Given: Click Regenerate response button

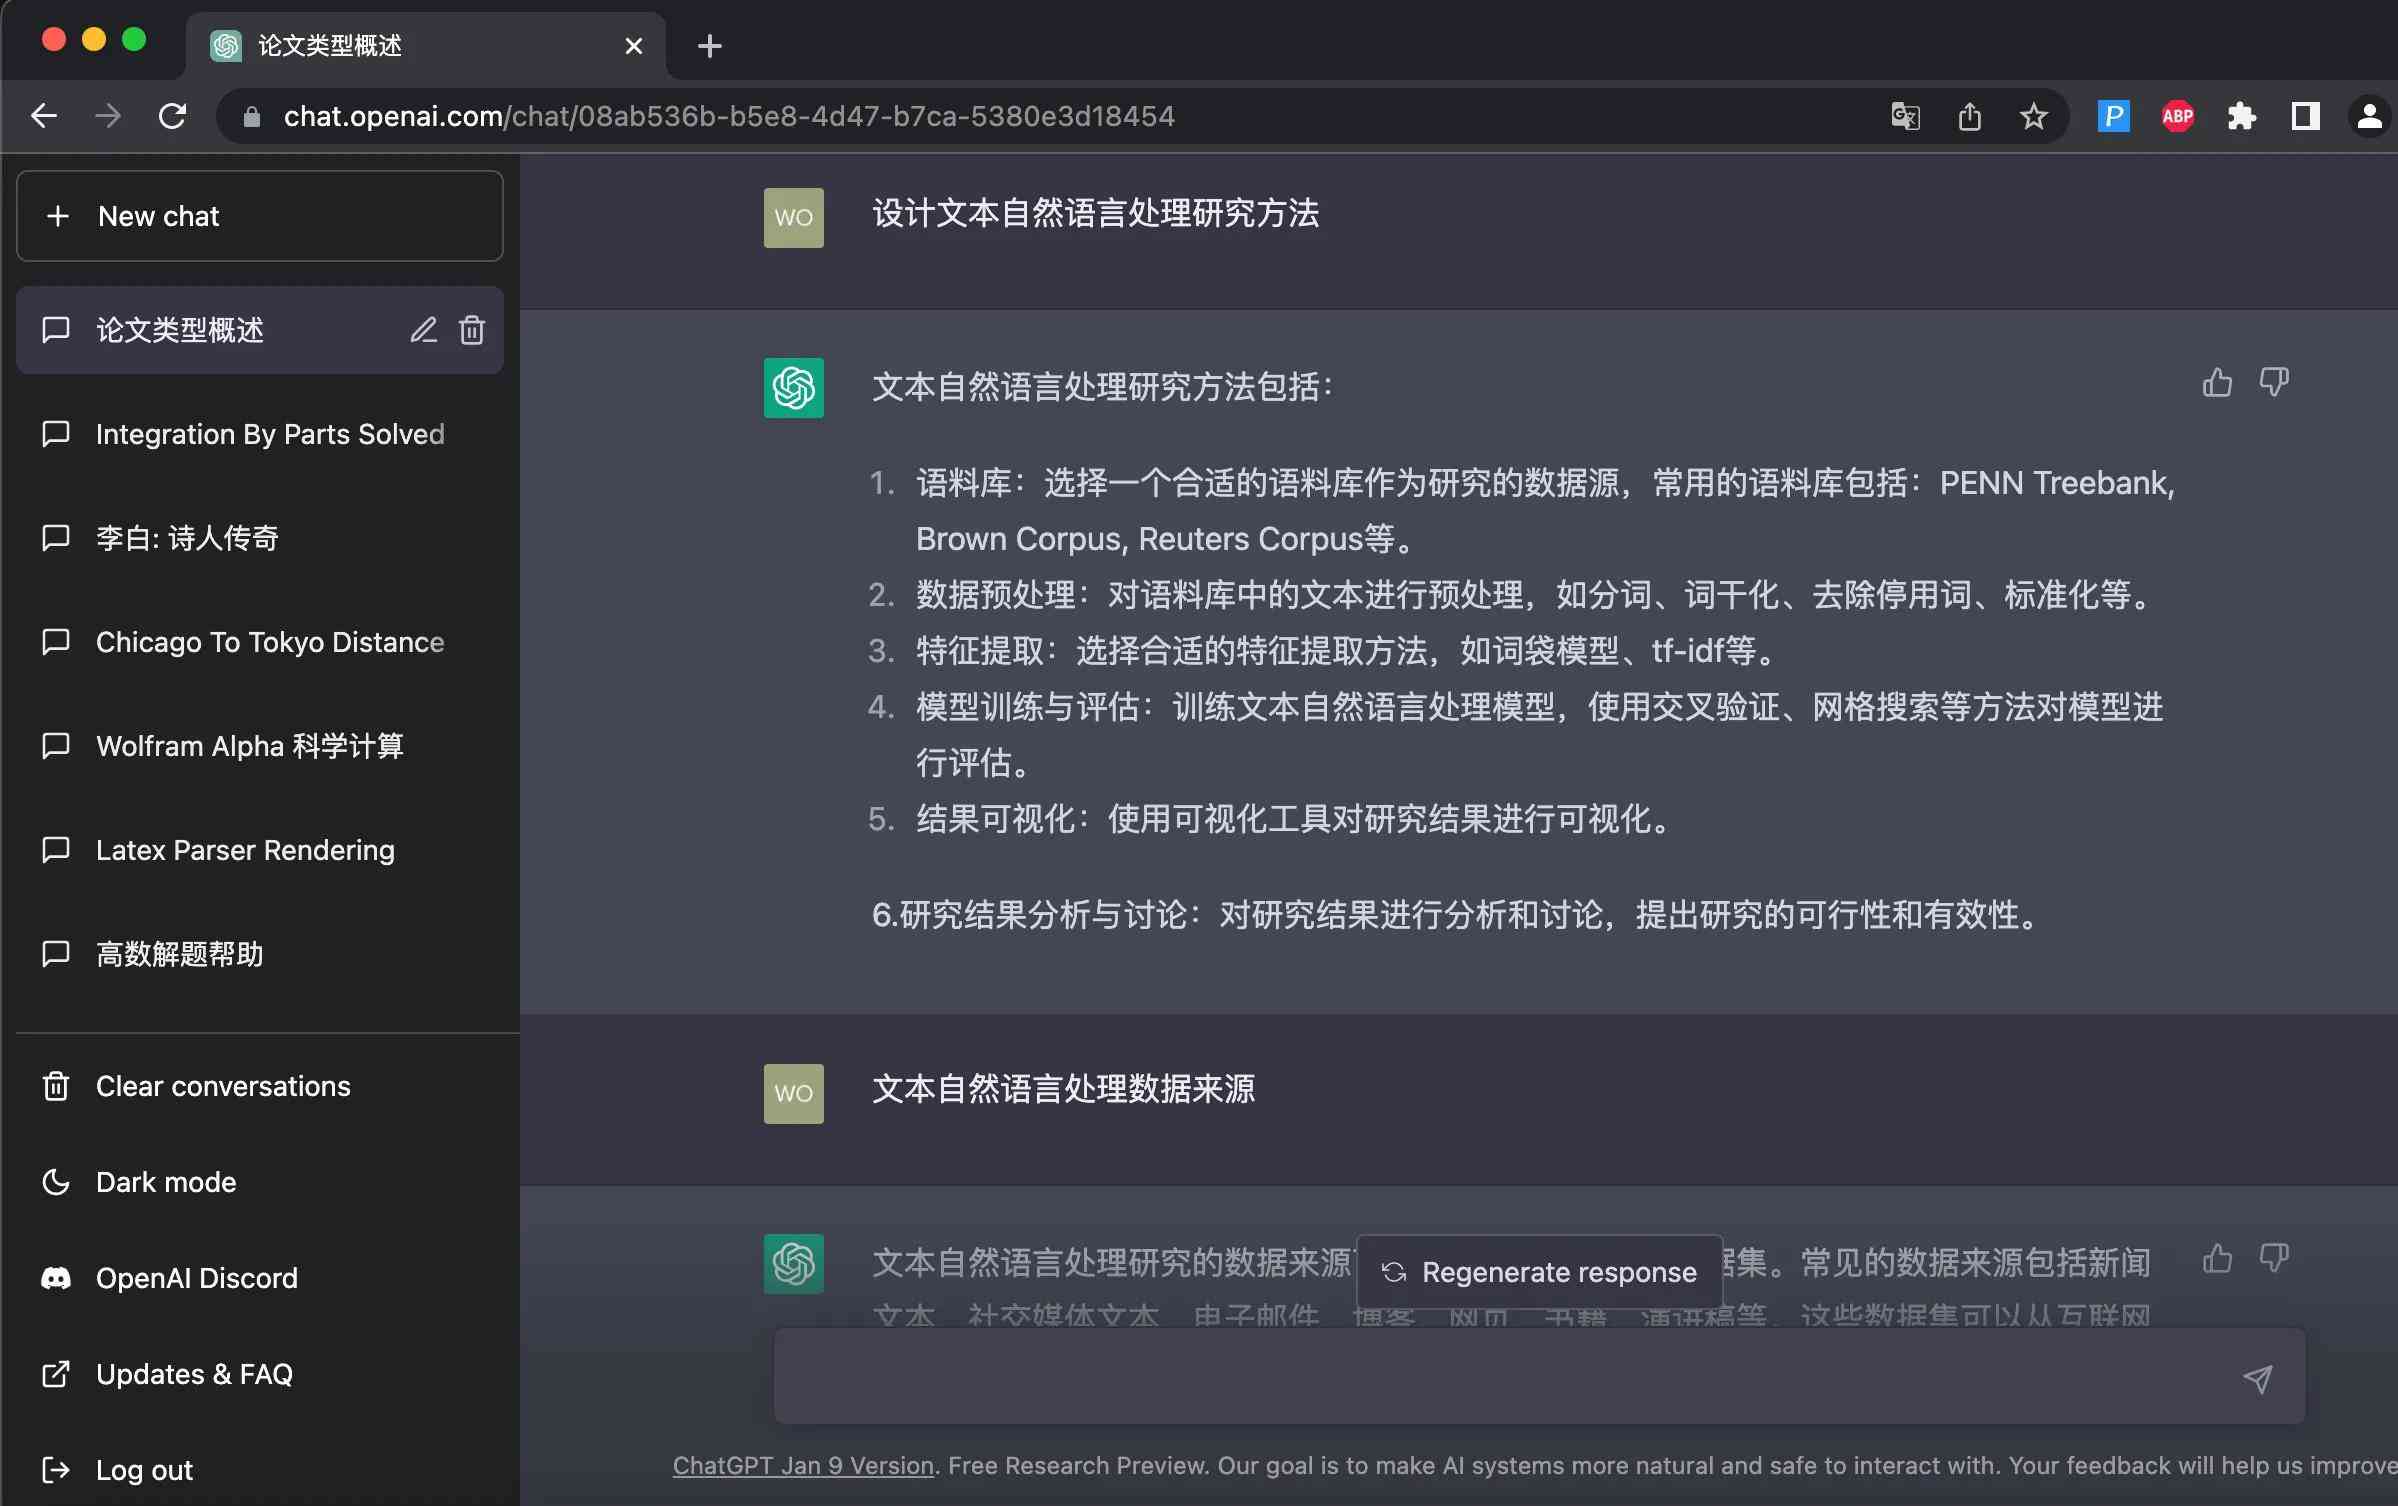Looking at the screenshot, I should pos(1539,1272).
